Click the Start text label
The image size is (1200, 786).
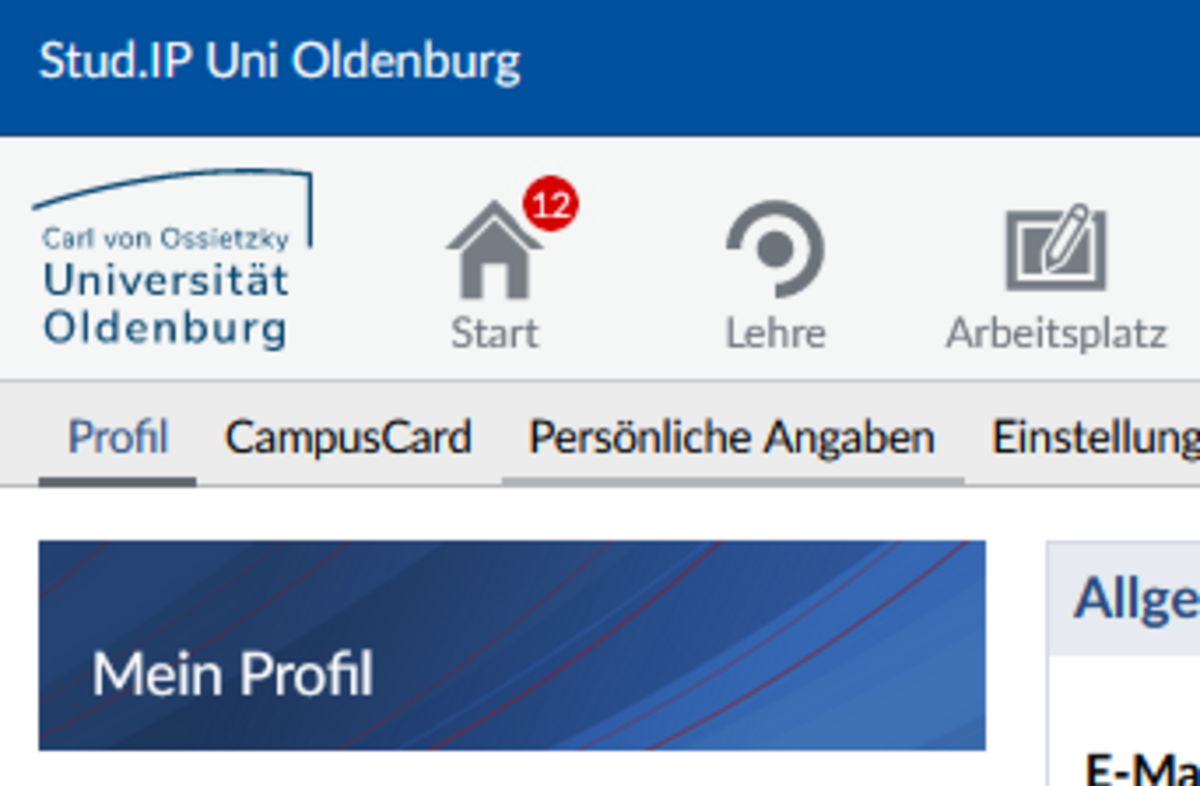tap(494, 333)
